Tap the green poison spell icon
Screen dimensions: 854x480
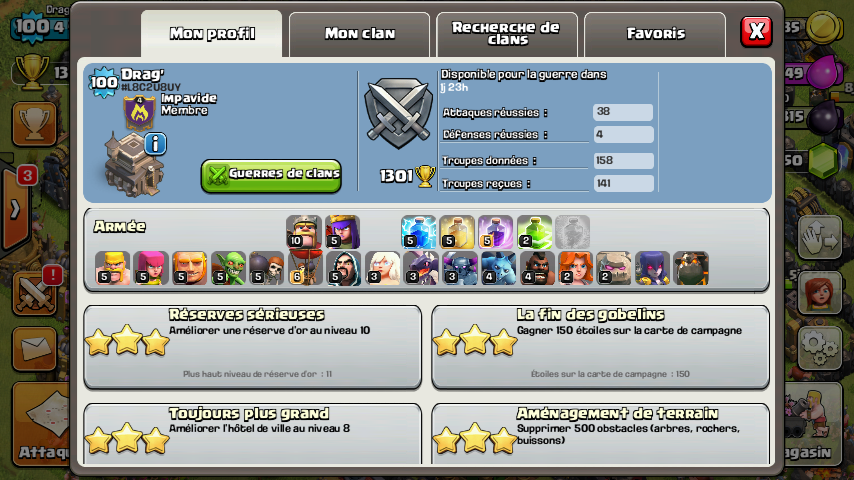click(534, 232)
